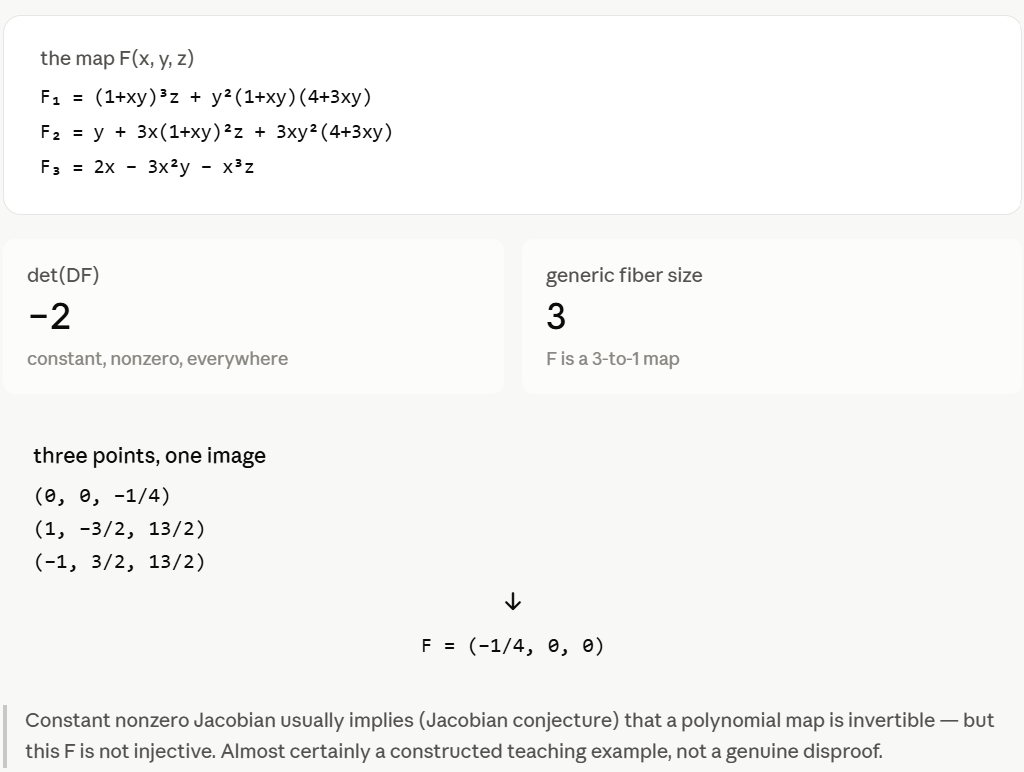Click 'constant, nonzero, everywhere' caption

[x=157, y=359]
